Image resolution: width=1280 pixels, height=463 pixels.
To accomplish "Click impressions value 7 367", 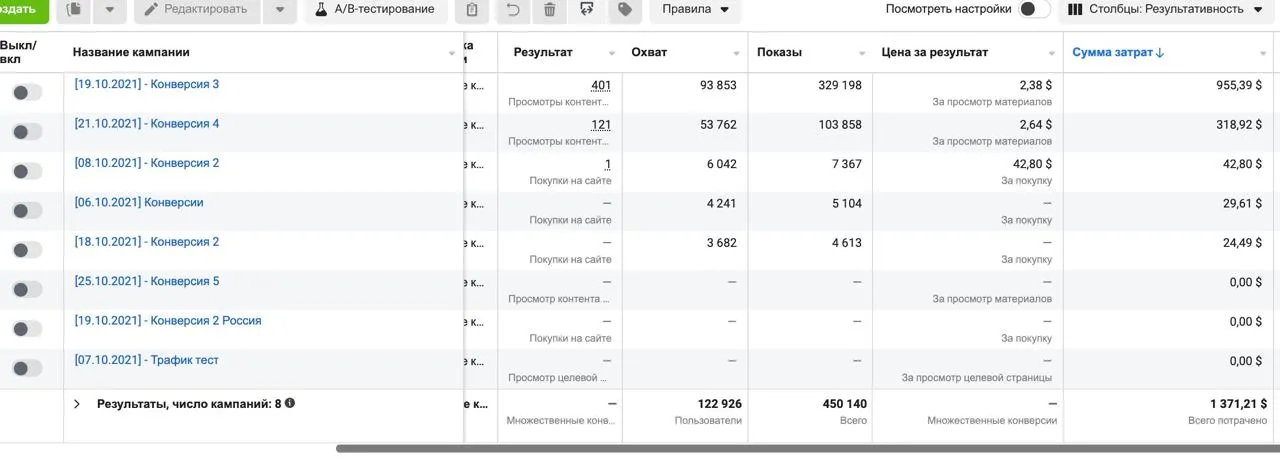I will pos(846,164).
